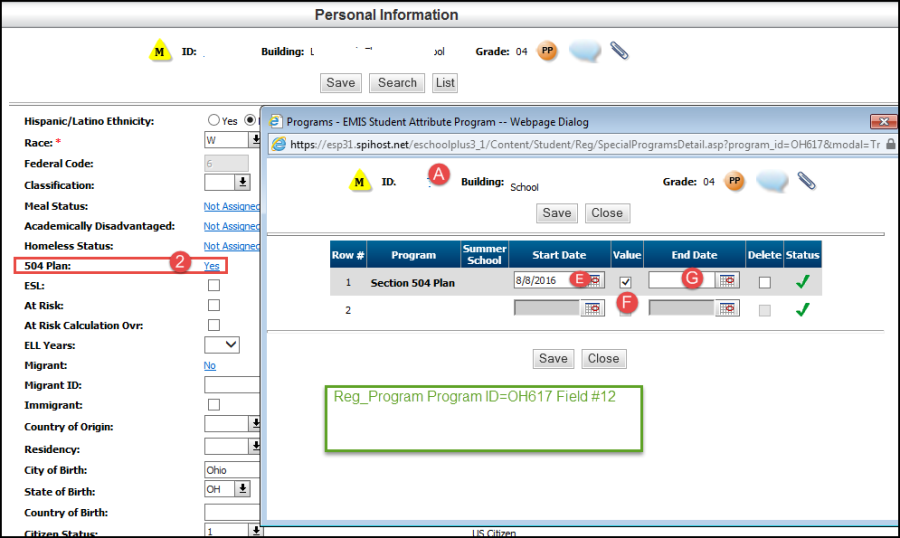Open the Race dropdown list

click(242, 141)
